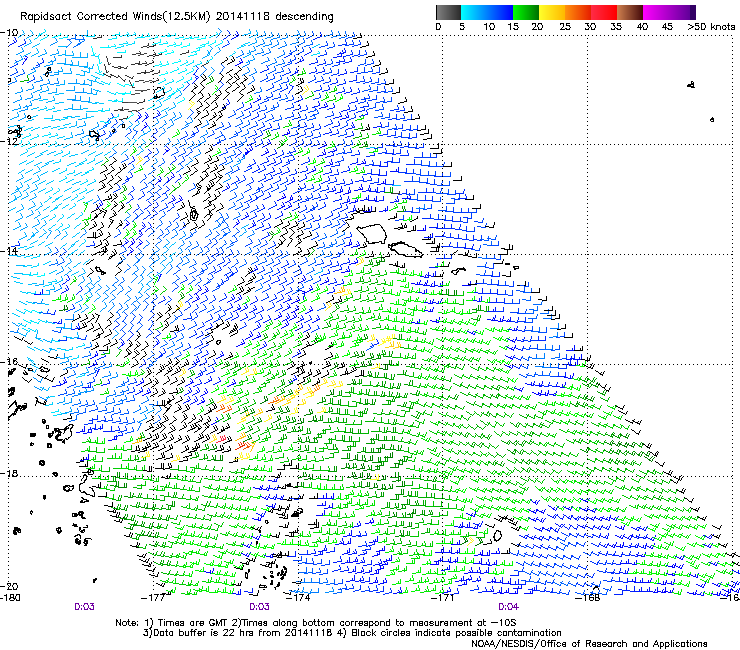Click the latitude label -12

point(9,141)
